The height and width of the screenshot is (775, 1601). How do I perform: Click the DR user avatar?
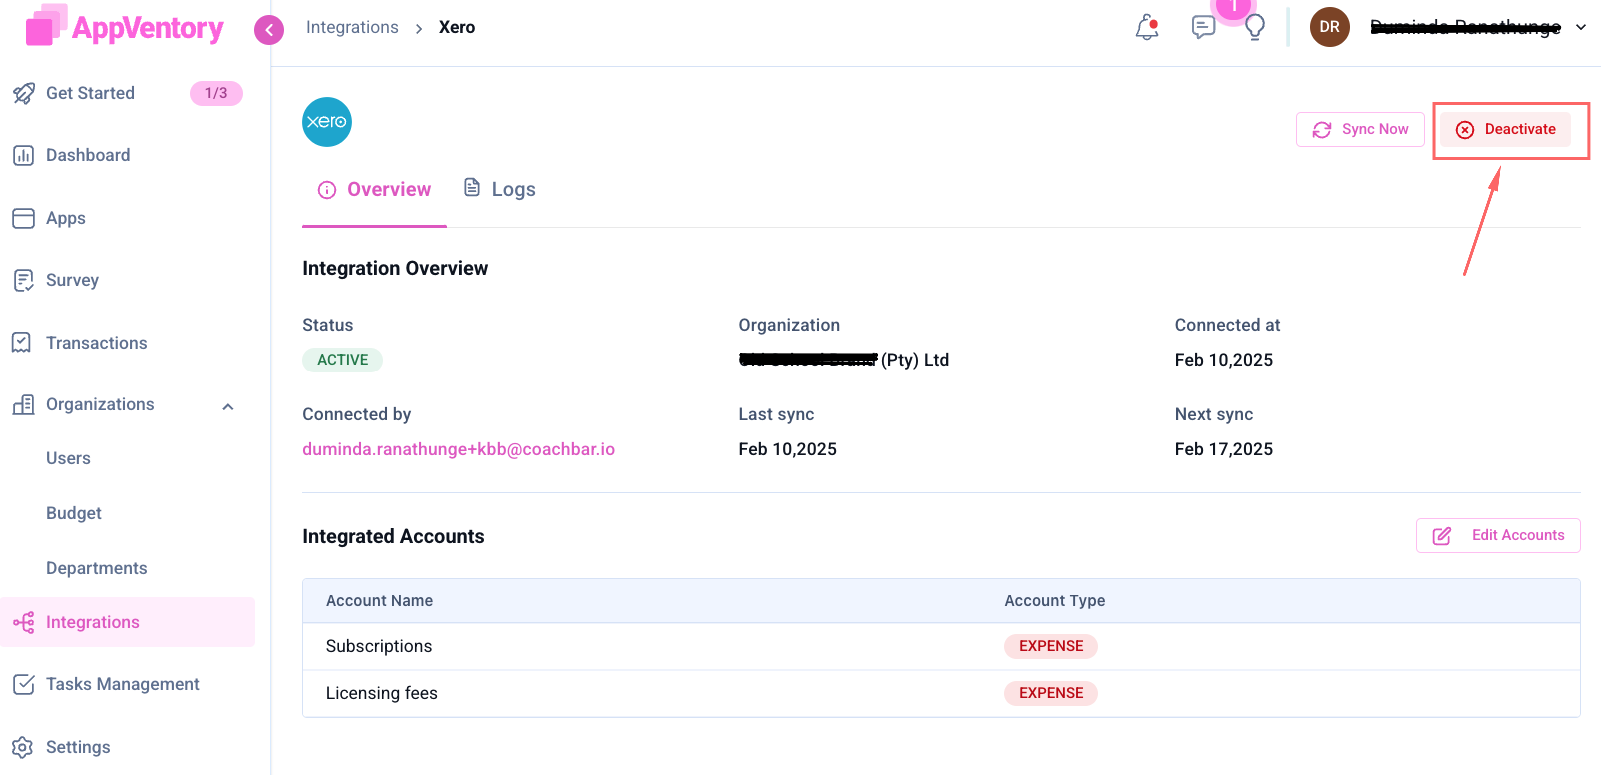point(1330,27)
